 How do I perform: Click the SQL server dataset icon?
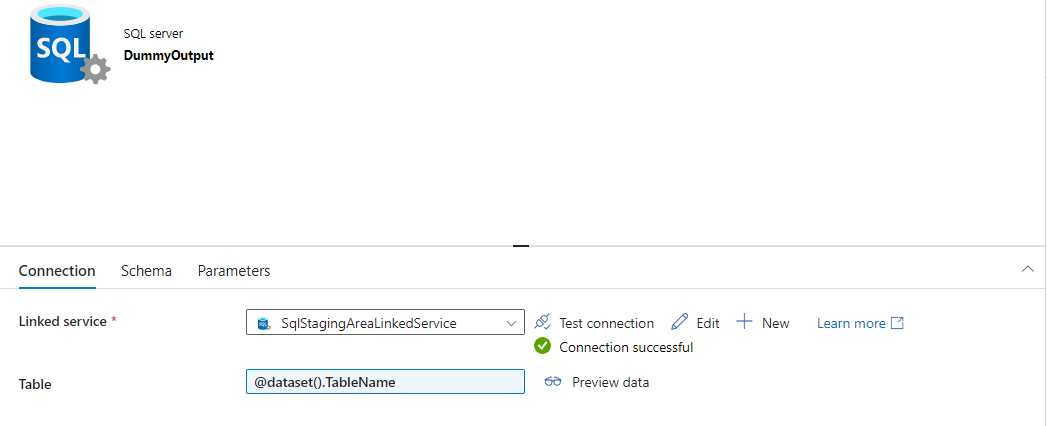pyautogui.click(x=69, y=43)
